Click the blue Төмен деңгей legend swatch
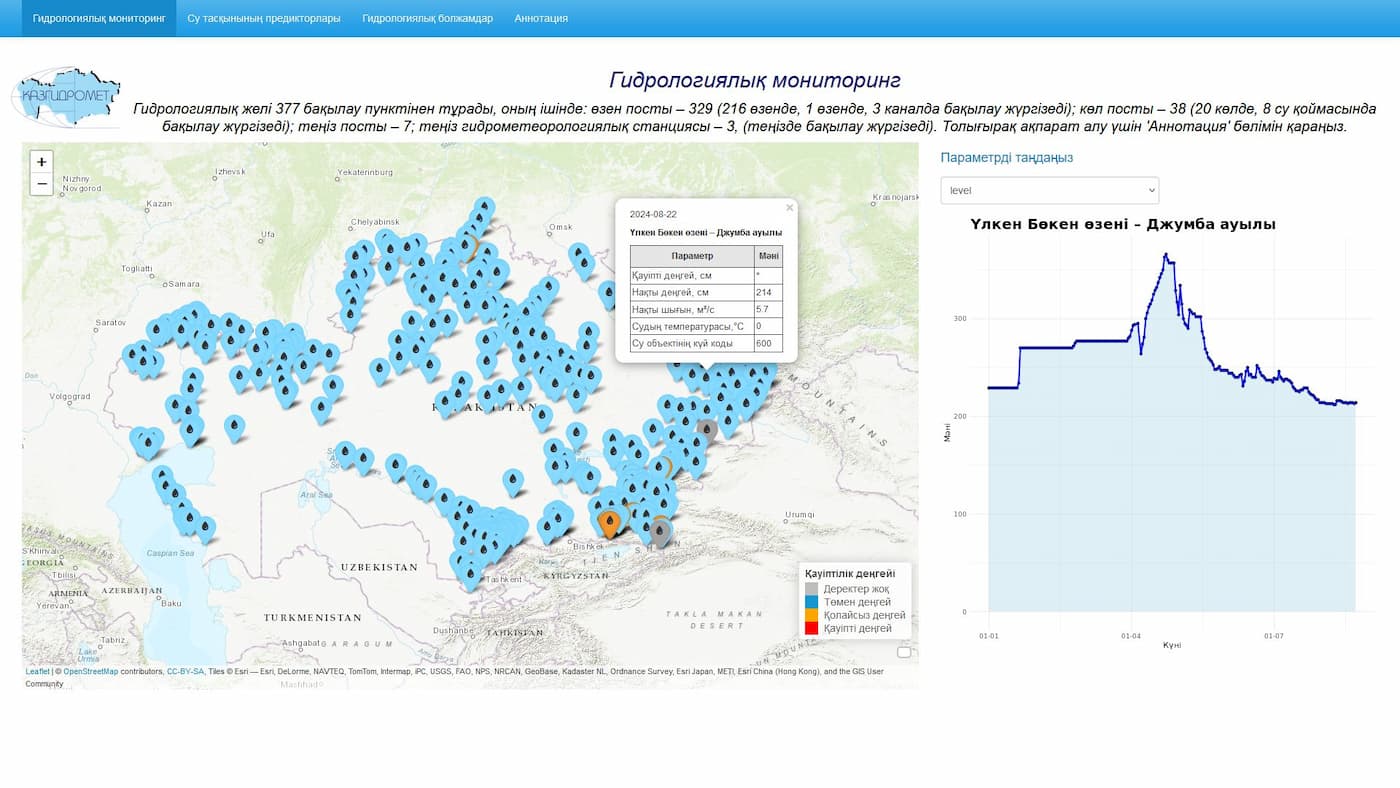Image resolution: width=1400 pixels, height=788 pixels. coord(811,602)
